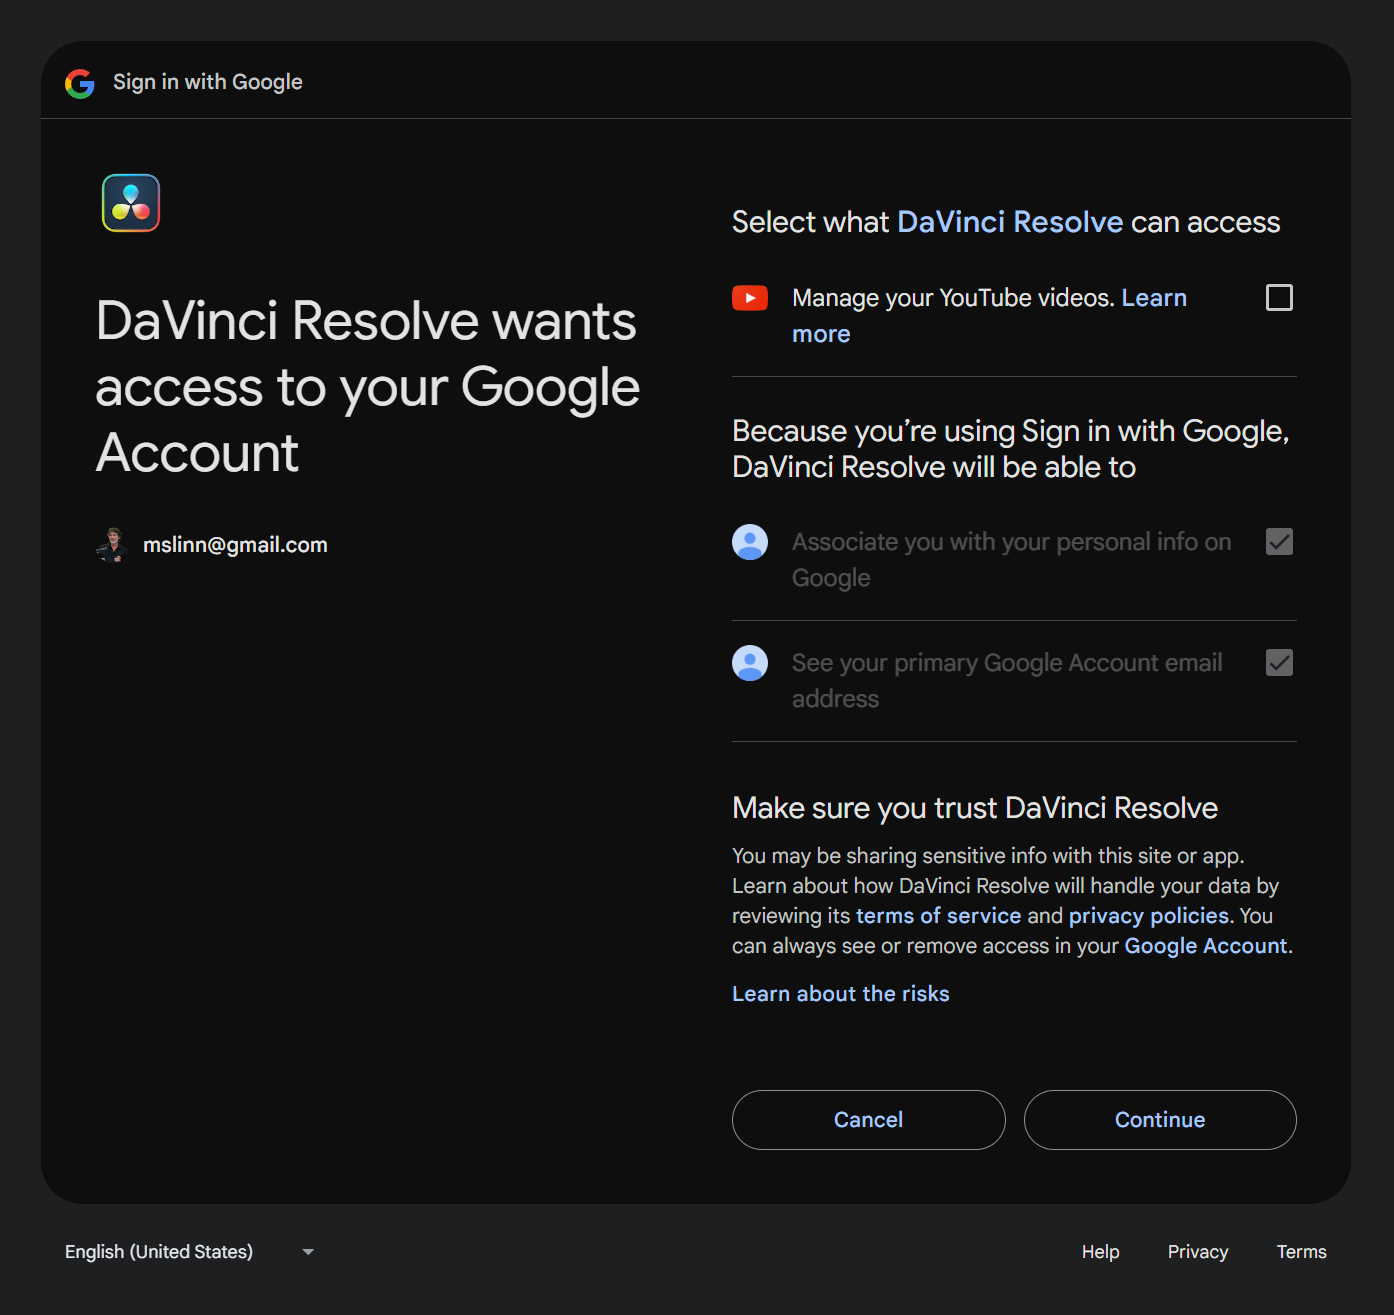Image resolution: width=1394 pixels, height=1315 pixels.
Task: Open the Learn more YouTube link
Action: point(1153,298)
